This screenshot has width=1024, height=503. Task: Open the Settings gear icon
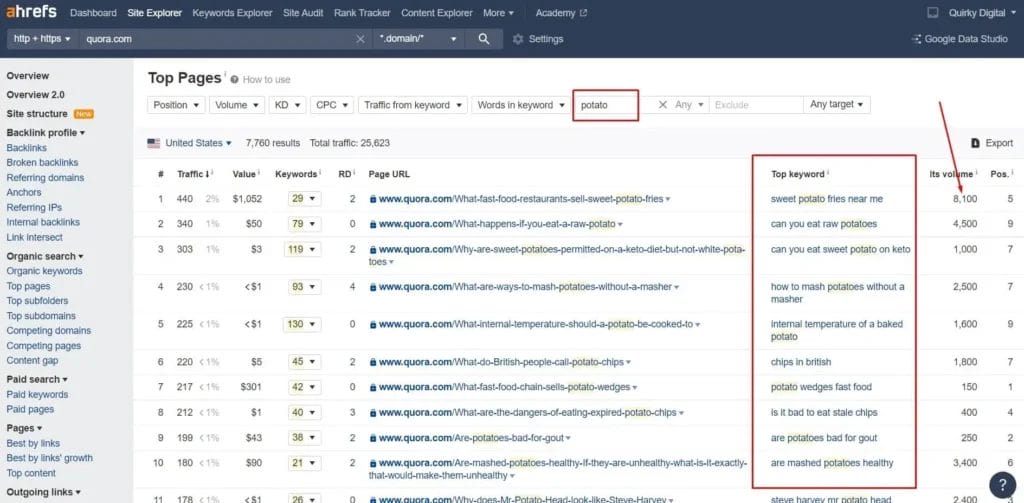tap(518, 39)
